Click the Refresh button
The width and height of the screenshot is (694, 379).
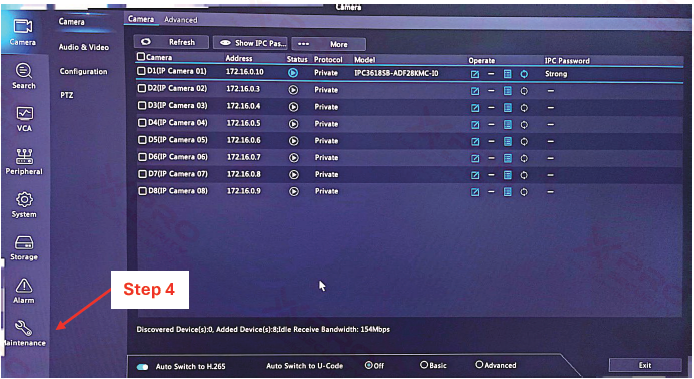click(171, 42)
